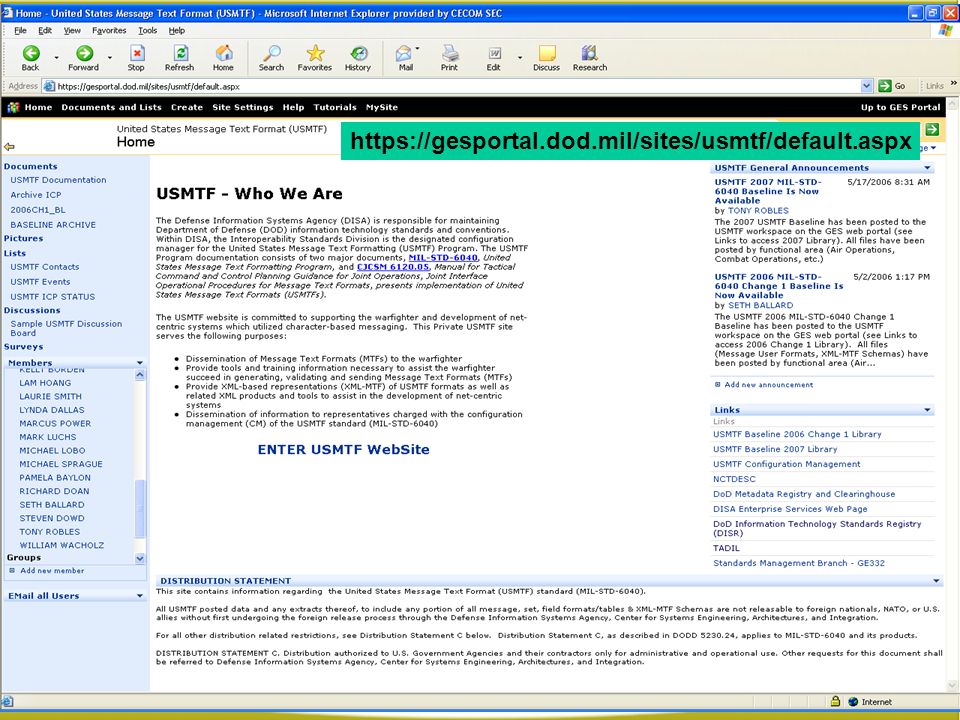960x720 pixels.
Task: Click the Mail toolbar icon
Action: tap(404, 53)
